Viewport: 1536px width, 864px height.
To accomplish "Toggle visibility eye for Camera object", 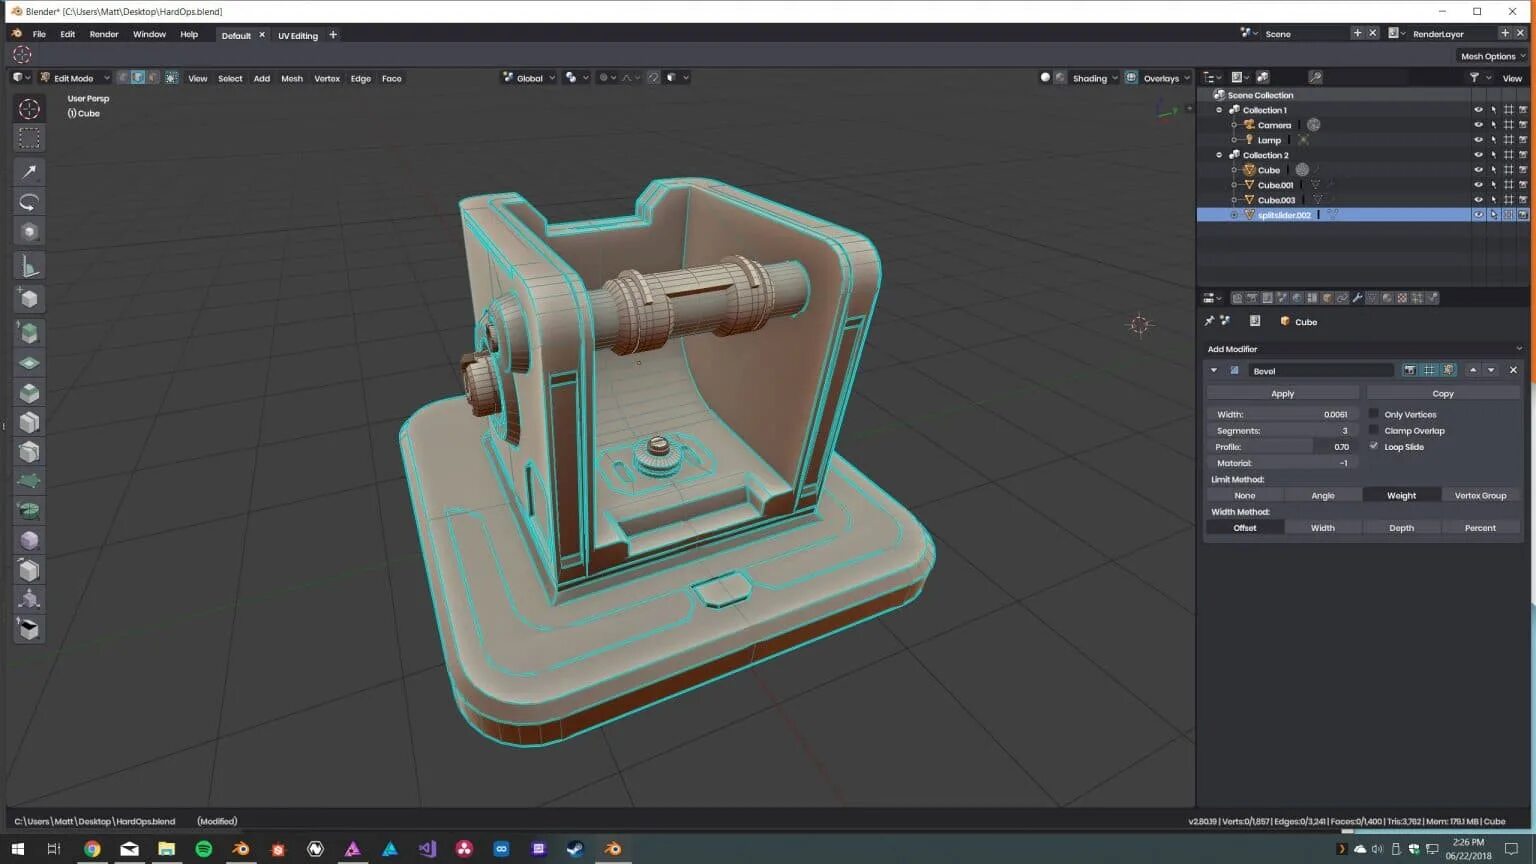I will coord(1478,125).
